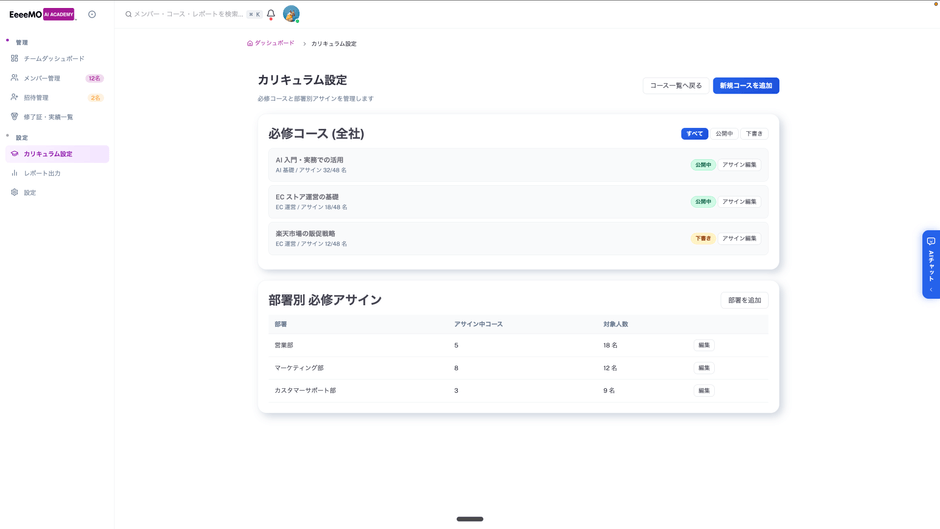This screenshot has width=940, height=529.
Task: Click the 12名 badge in sidebar
Action: click(95, 78)
